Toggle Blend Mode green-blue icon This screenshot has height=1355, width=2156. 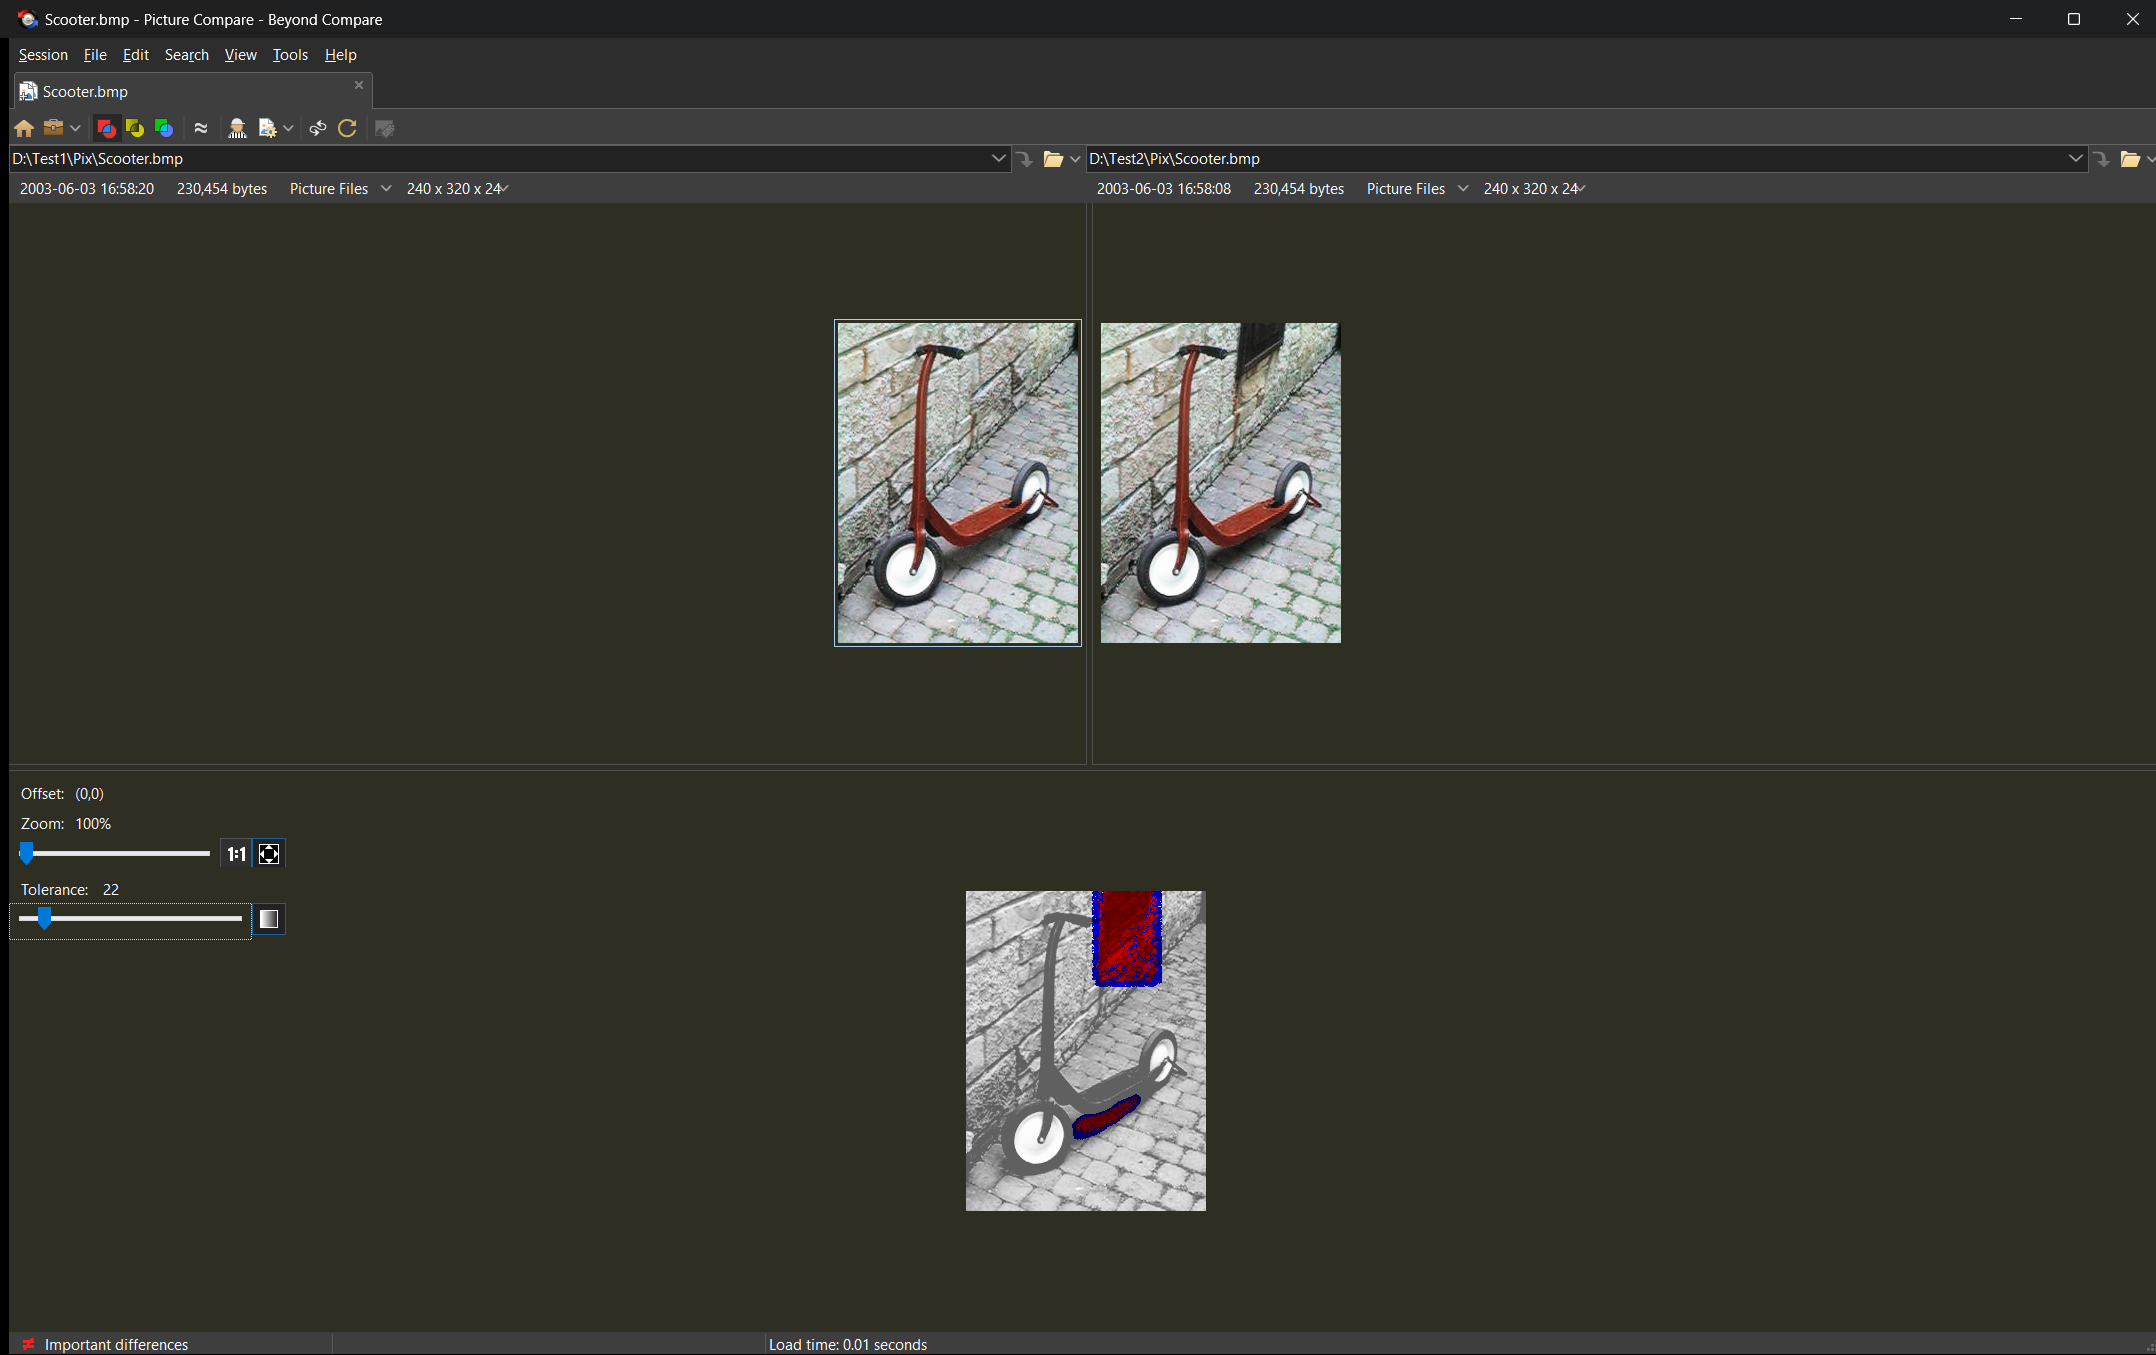coord(164,128)
